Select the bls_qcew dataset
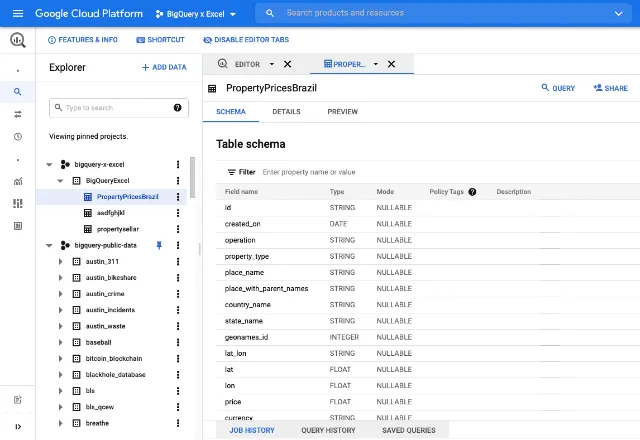The image size is (640, 440). (x=100, y=407)
